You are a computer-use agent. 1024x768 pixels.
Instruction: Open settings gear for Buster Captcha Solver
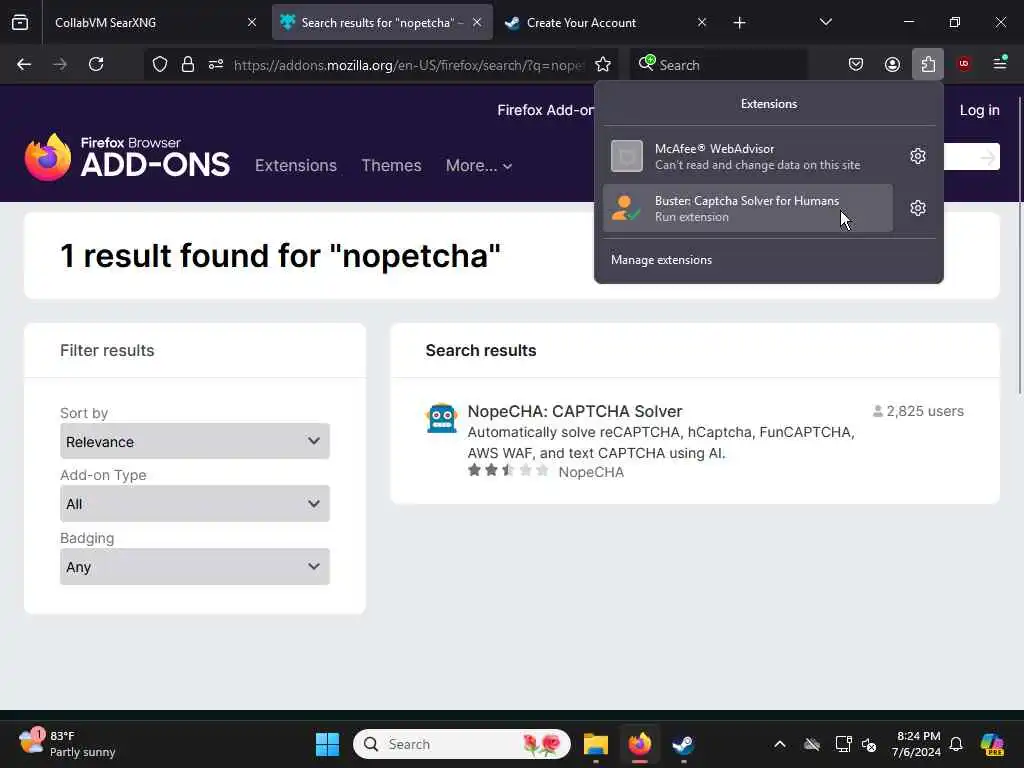point(918,208)
